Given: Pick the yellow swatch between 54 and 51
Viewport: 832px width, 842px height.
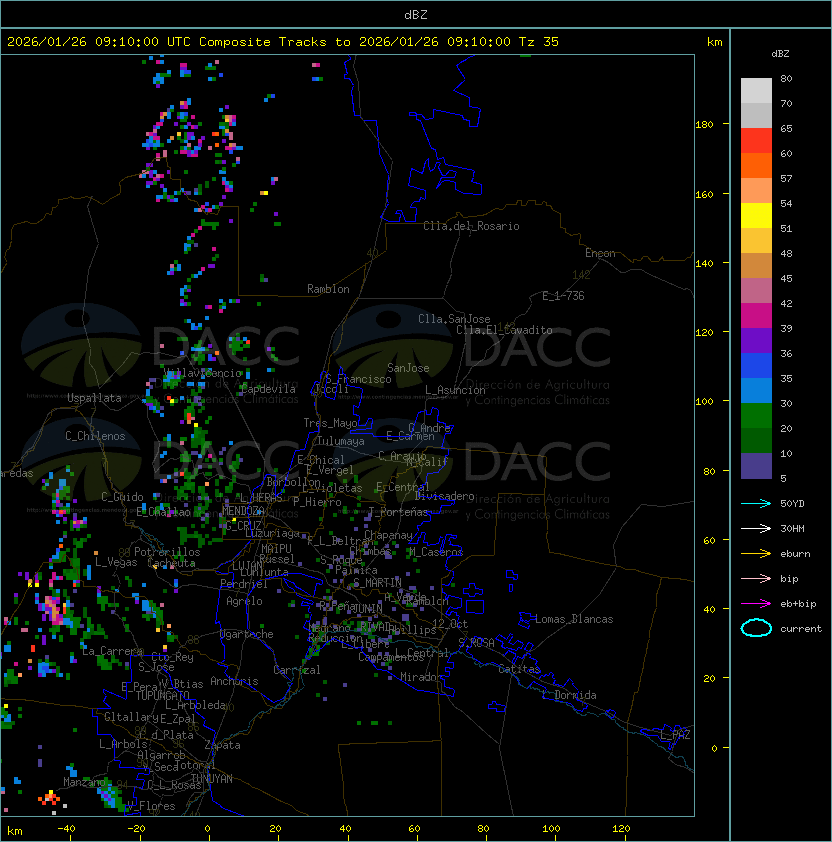Looking at the screenshot, I should click(756, 216).
